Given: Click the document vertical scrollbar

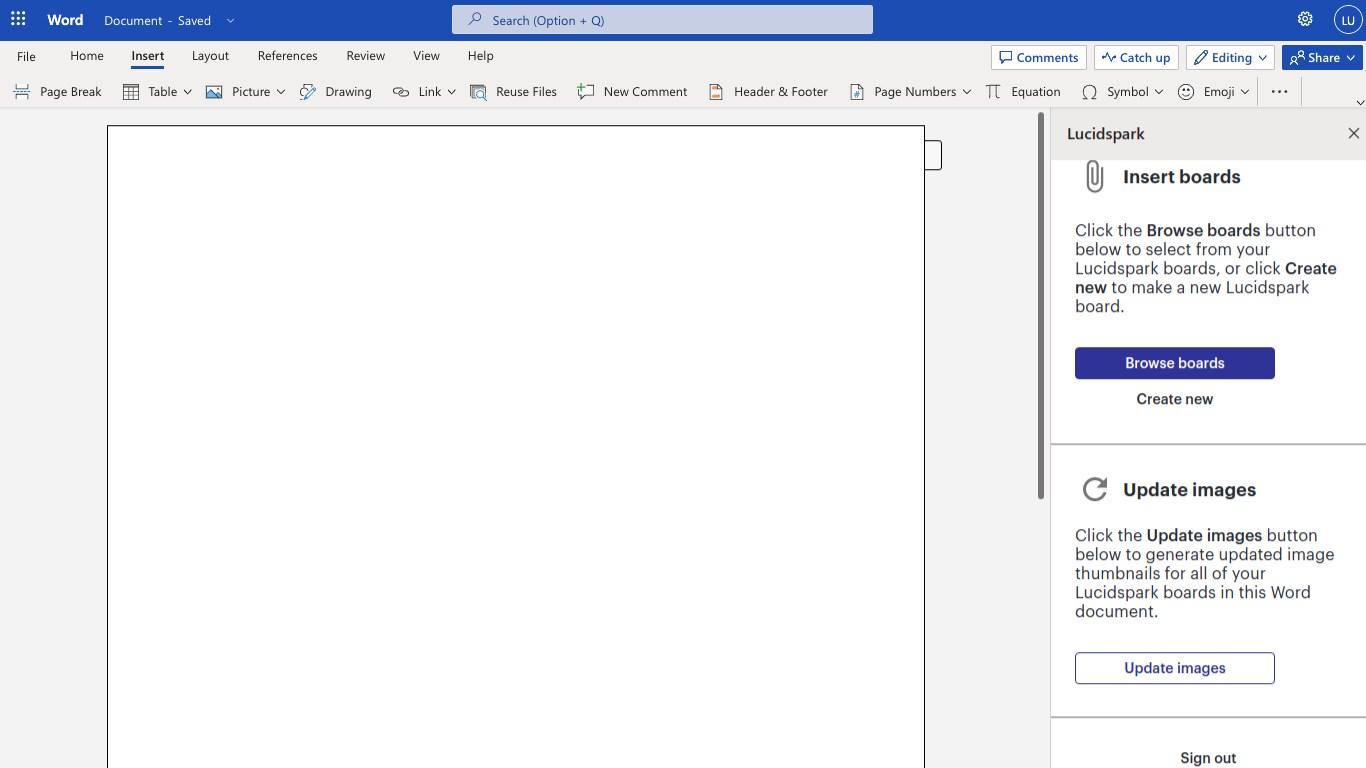Looking at the screenshot, I should click(x=1041, y=306).
